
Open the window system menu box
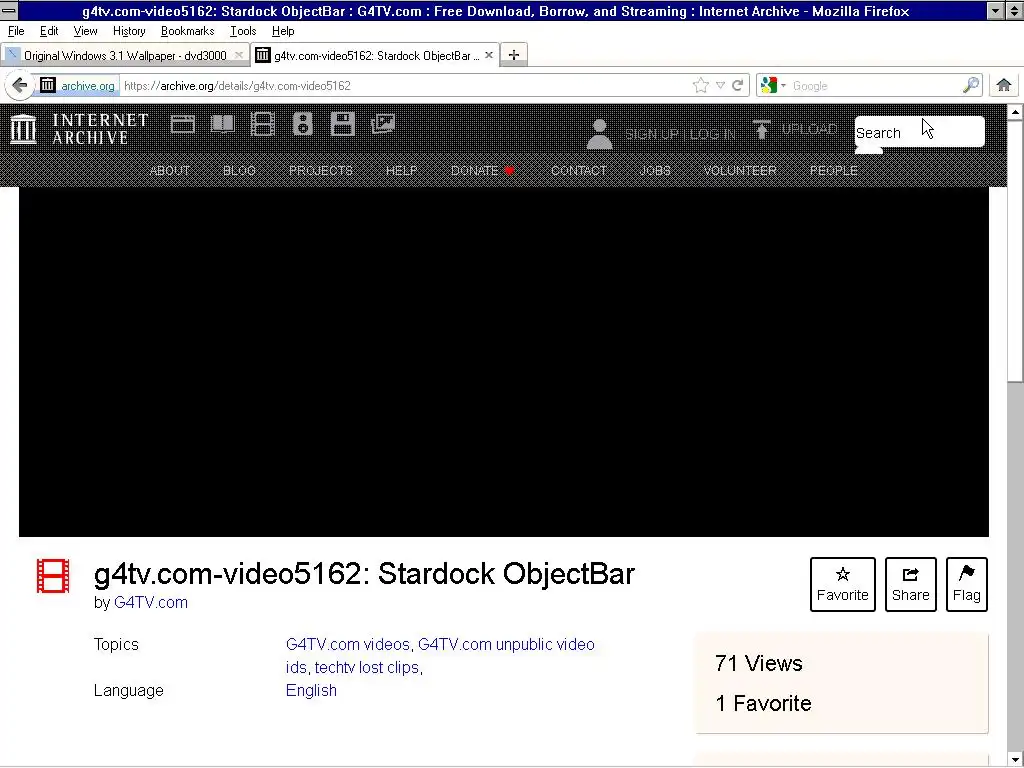[x=9, y=10]
